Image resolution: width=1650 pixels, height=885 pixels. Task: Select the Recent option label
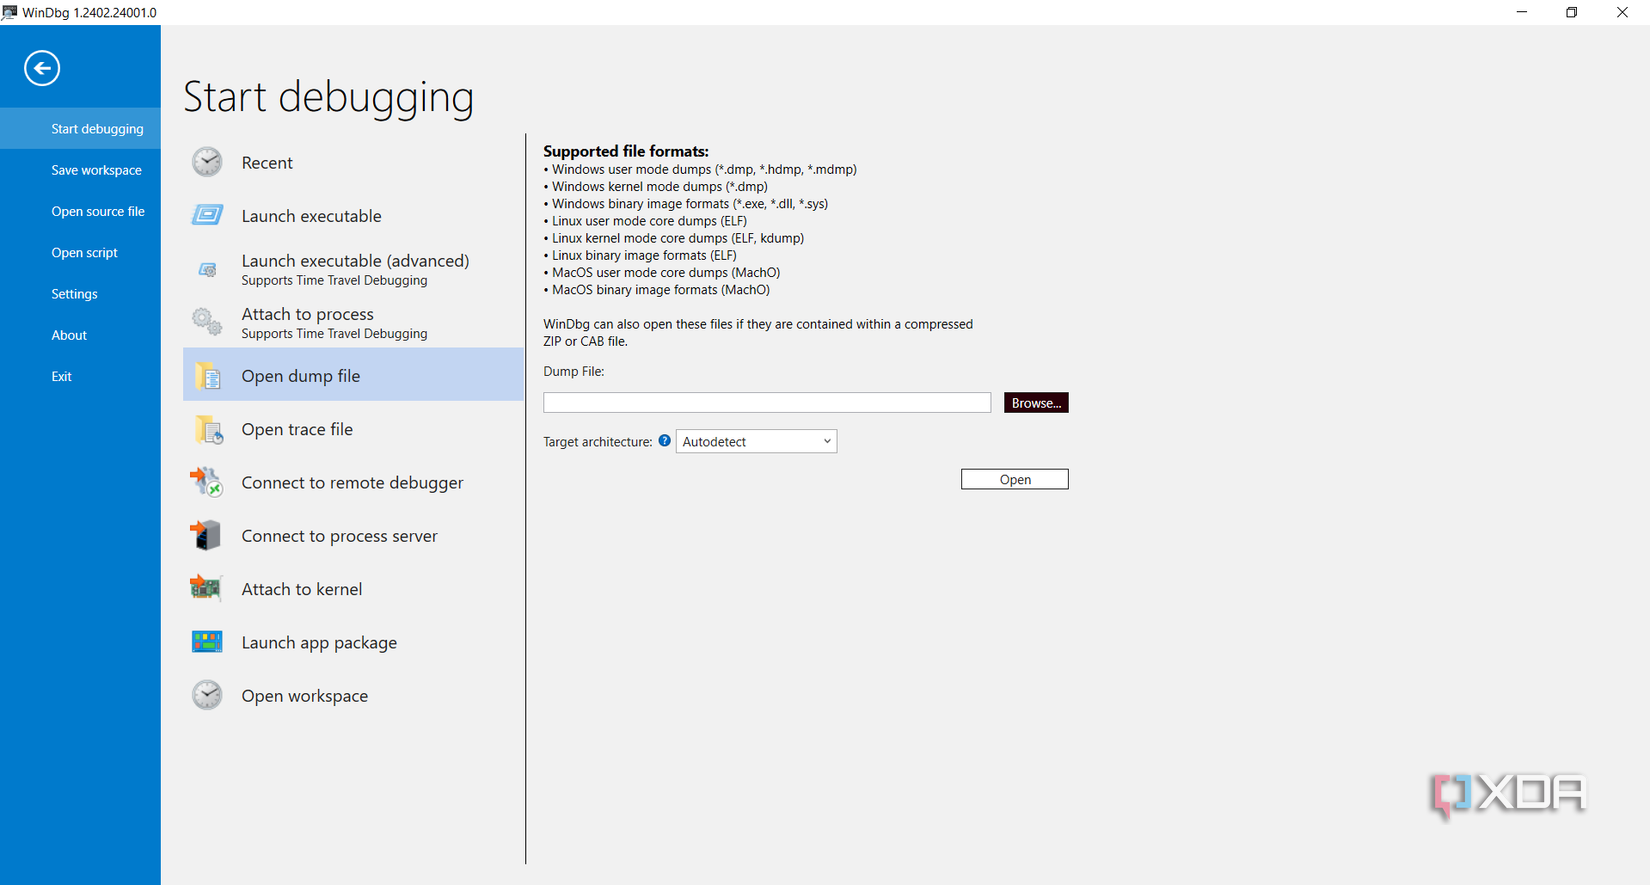[x=267, y=163]
